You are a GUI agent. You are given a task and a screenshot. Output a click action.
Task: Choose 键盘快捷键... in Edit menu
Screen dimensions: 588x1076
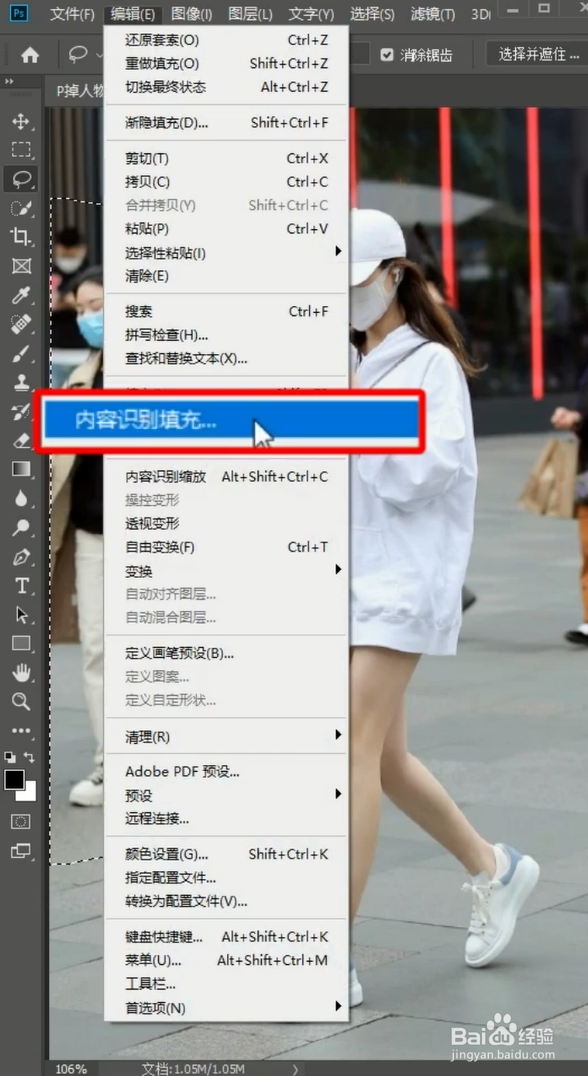(x=226, y=937)
